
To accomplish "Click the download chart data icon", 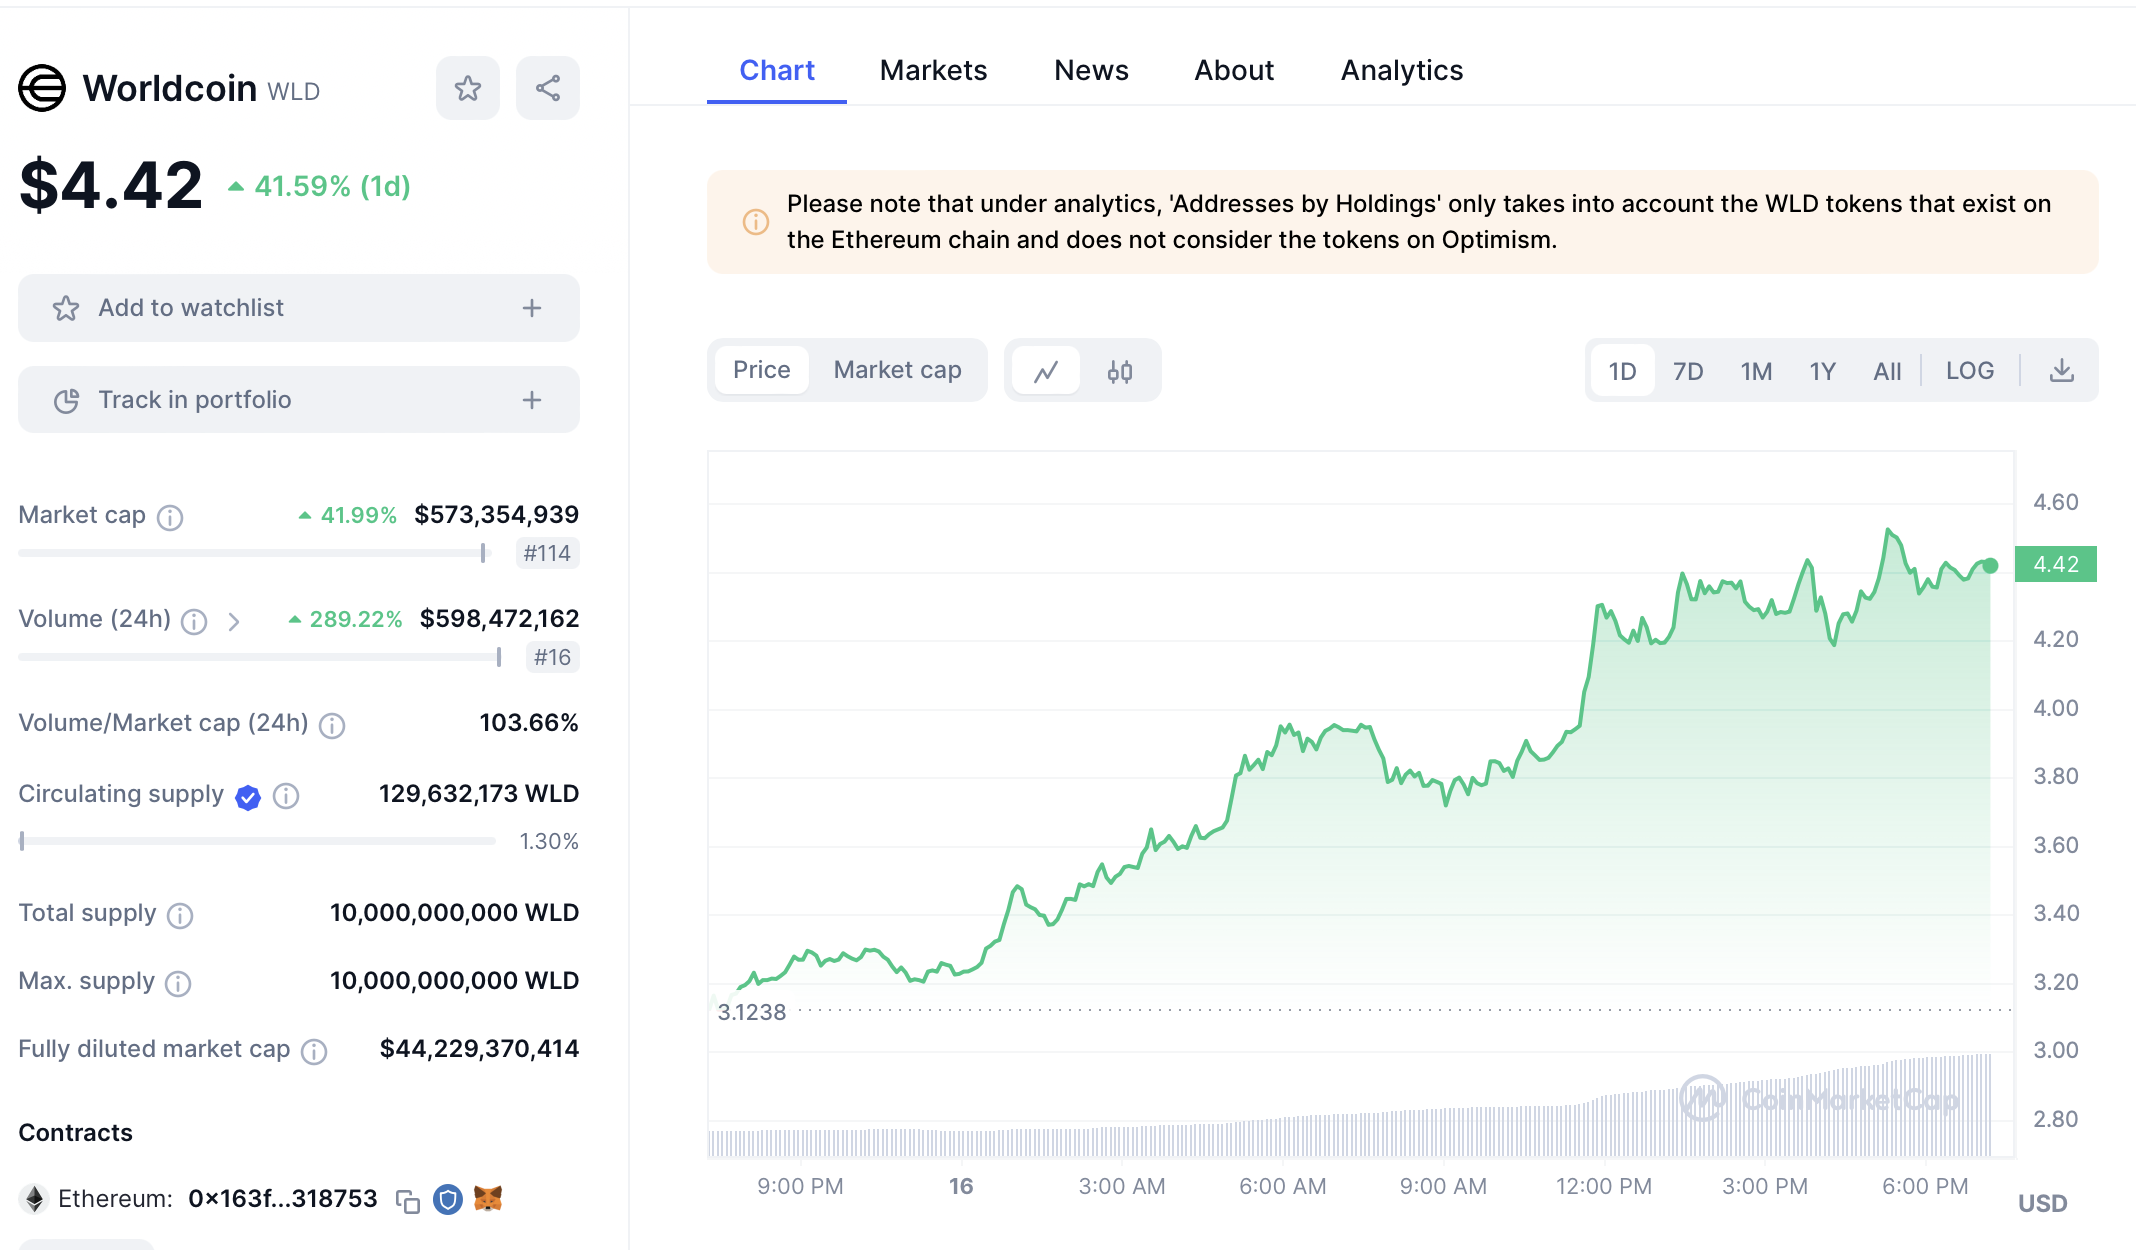I will coord(2061,371).
